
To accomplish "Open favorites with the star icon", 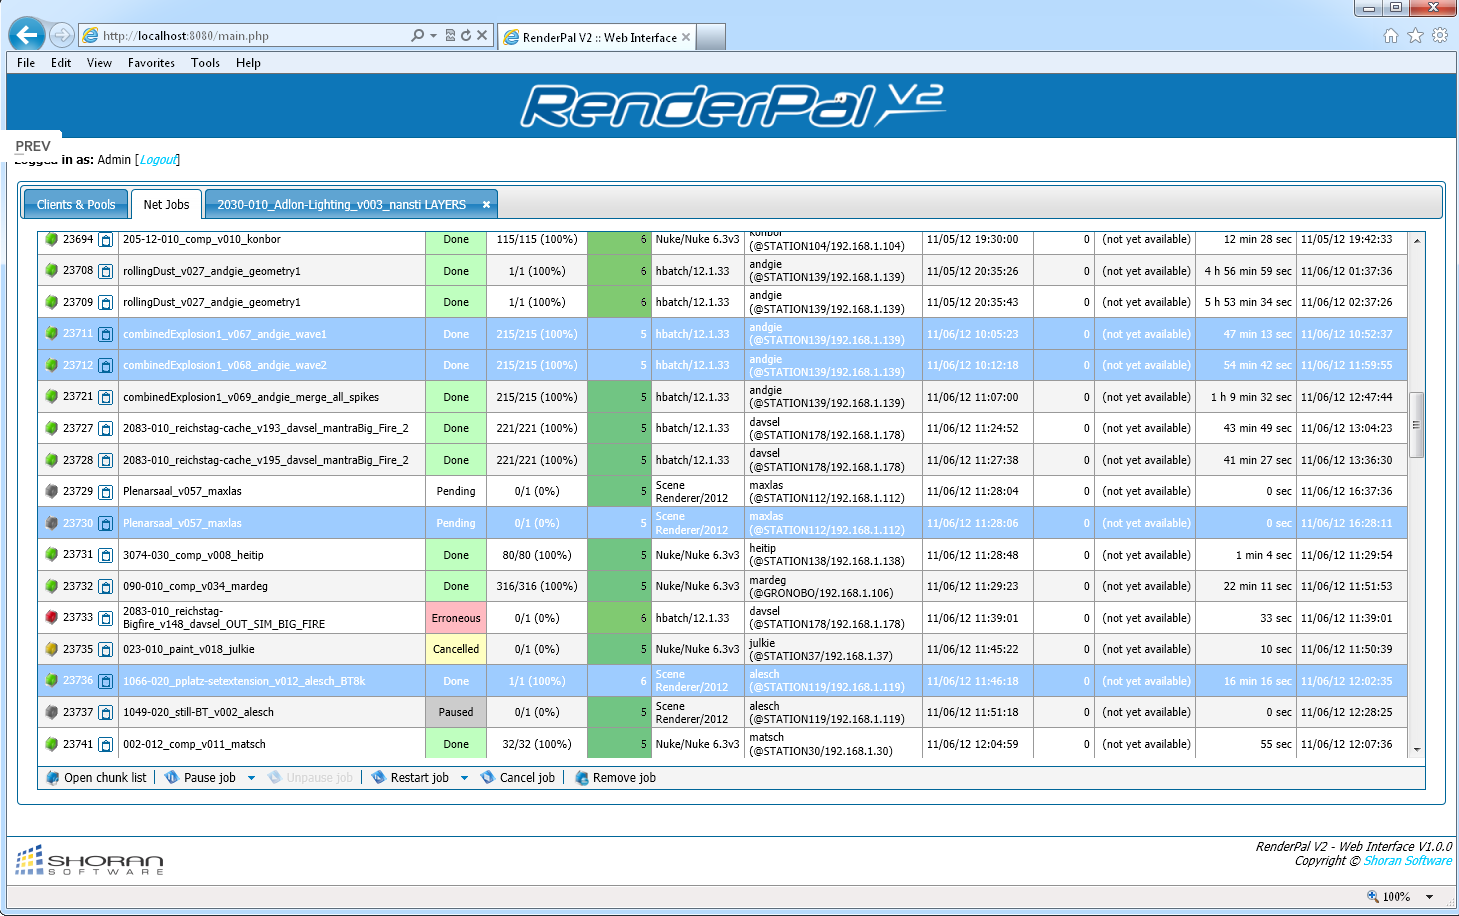I will [x=1415, y=35].
